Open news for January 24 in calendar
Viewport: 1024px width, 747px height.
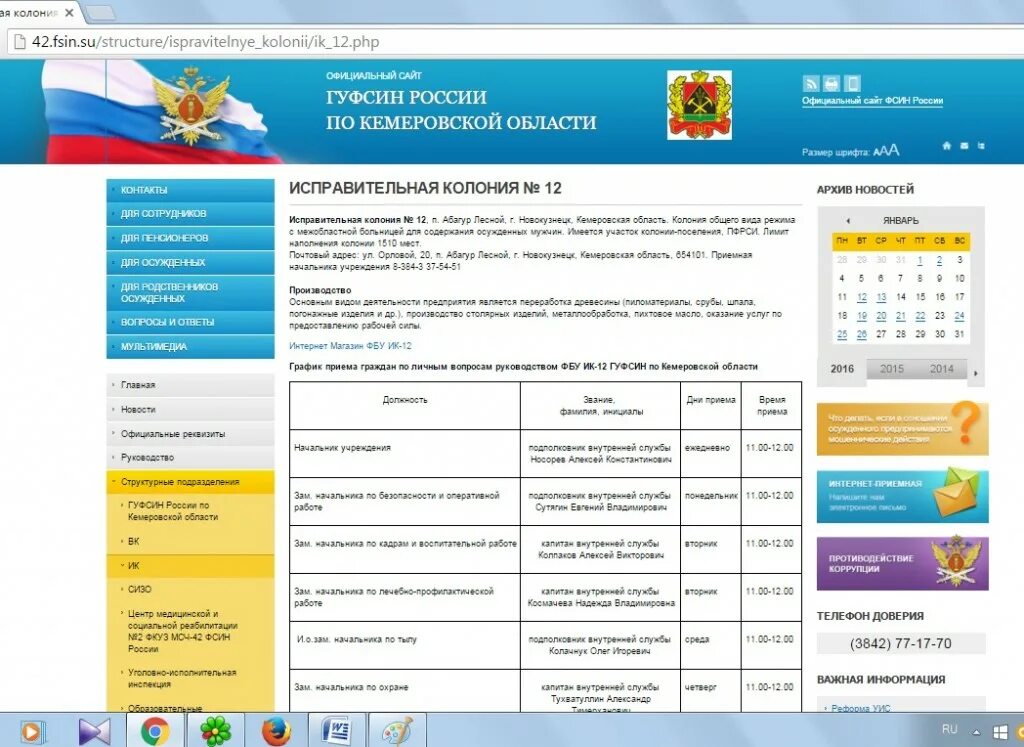tap(959, 316)
